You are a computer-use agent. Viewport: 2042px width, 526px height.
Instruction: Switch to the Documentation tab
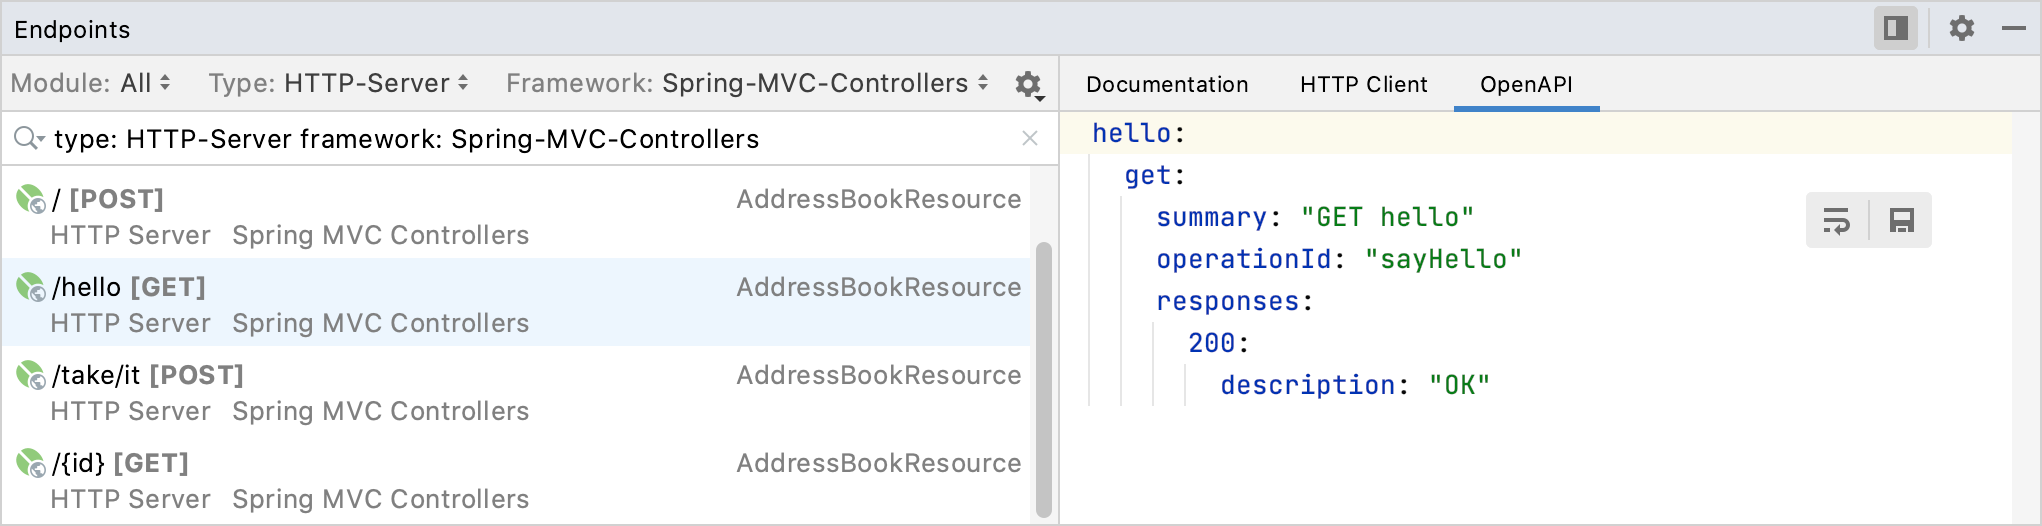[1167, 85]
